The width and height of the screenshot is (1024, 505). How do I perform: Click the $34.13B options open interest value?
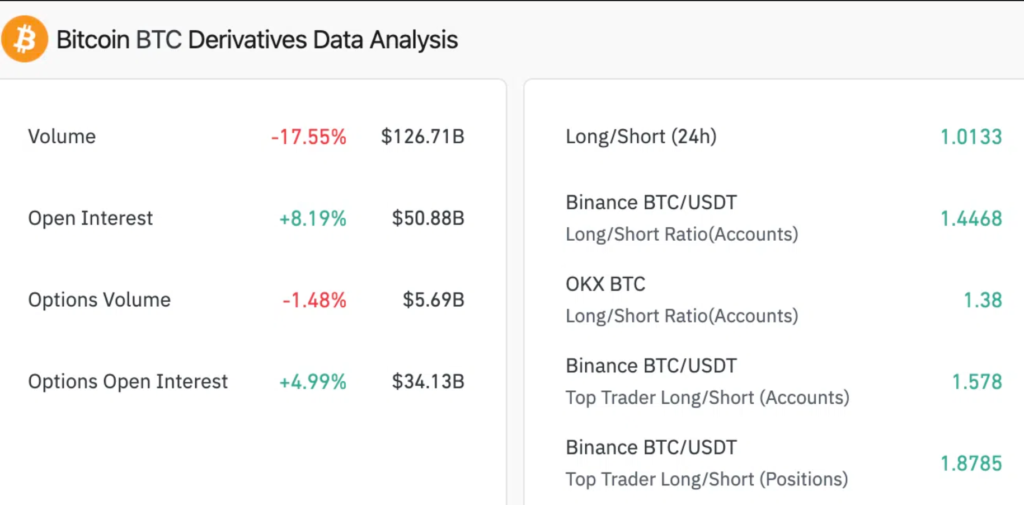(428, 381)
